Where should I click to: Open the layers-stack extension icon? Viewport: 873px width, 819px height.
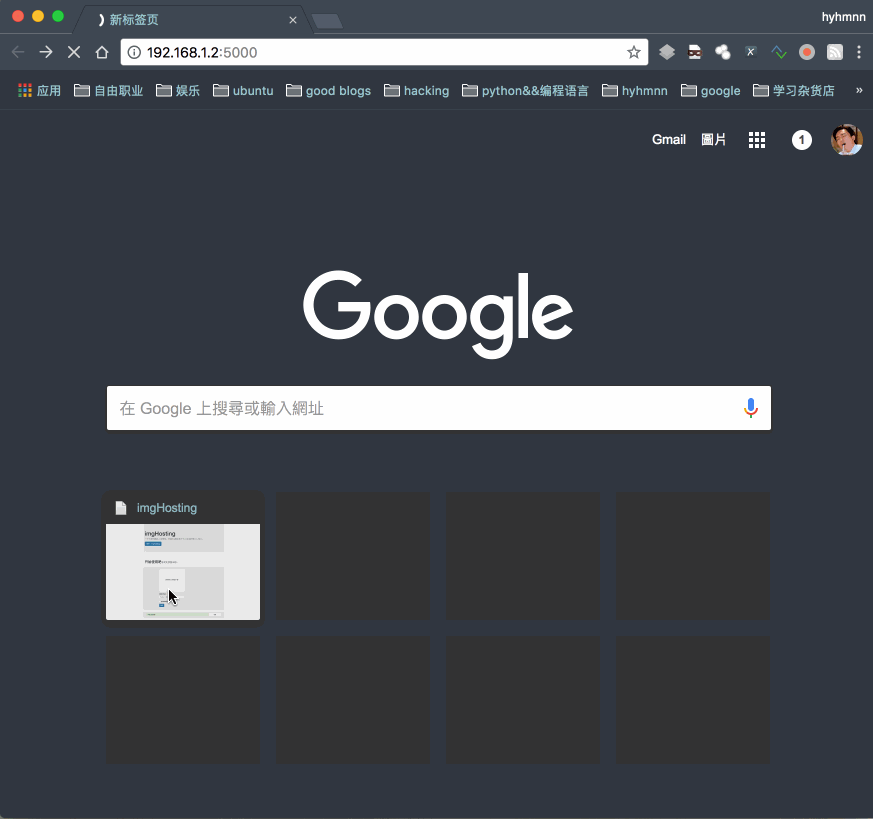pyautogui.click(x=666, y=52)
